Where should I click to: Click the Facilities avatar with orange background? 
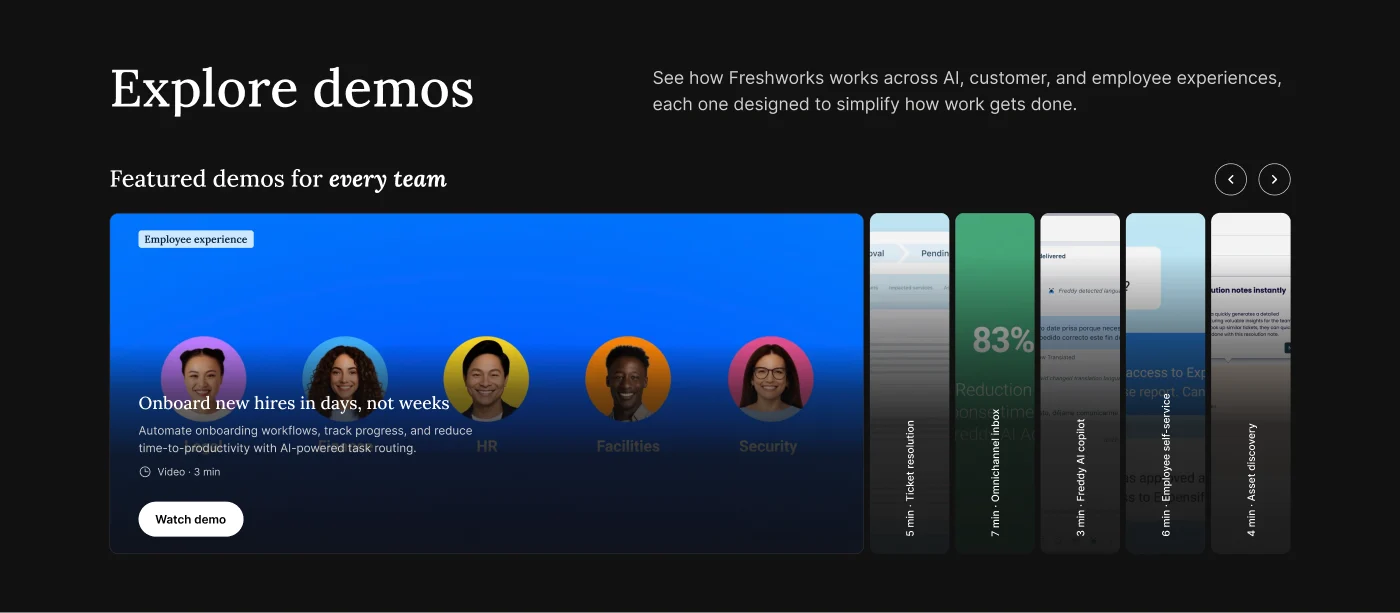[628, 379]
